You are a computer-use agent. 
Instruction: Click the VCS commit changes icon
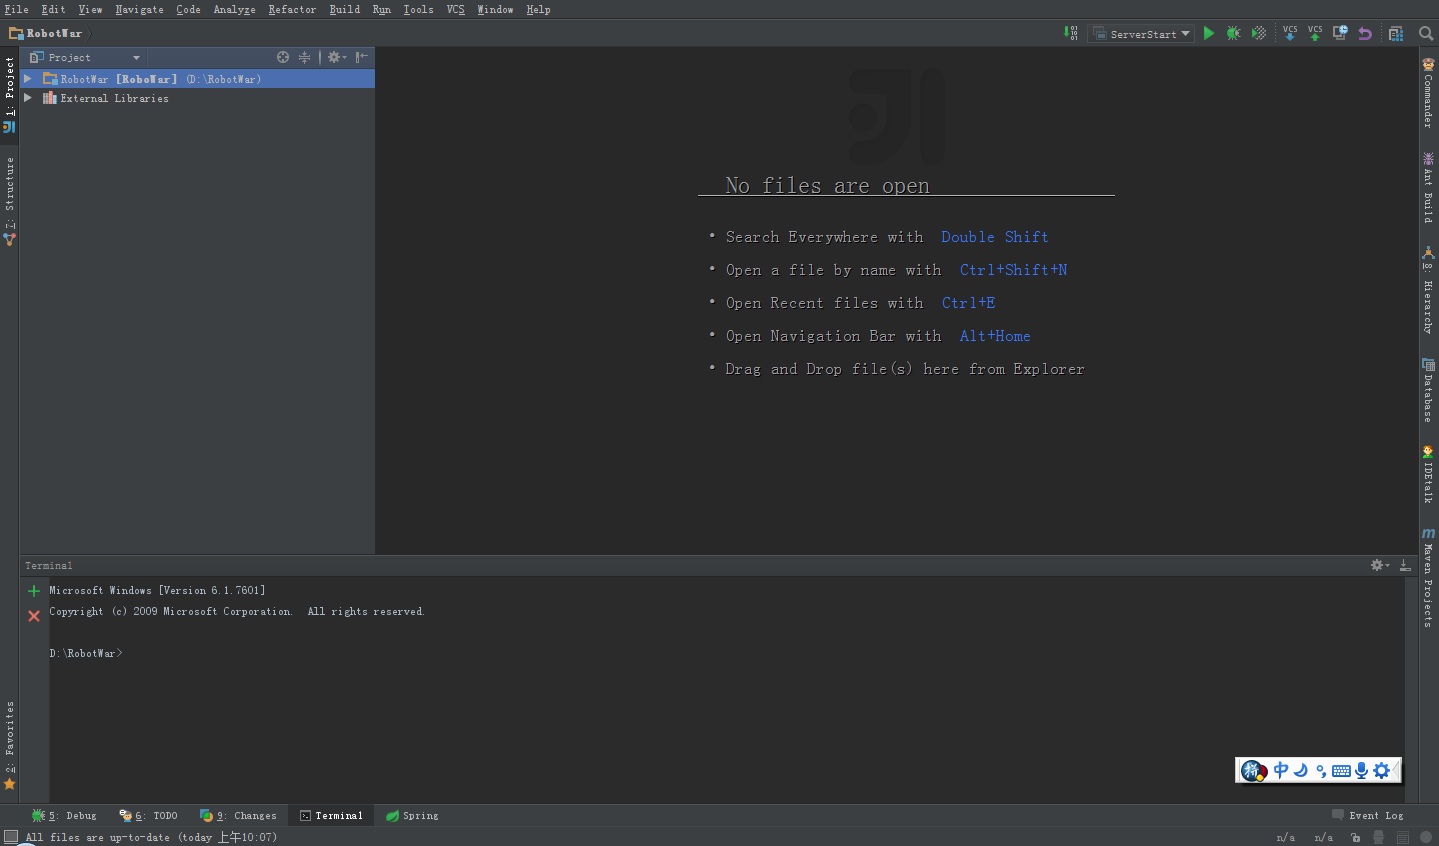click(1315, 33)
